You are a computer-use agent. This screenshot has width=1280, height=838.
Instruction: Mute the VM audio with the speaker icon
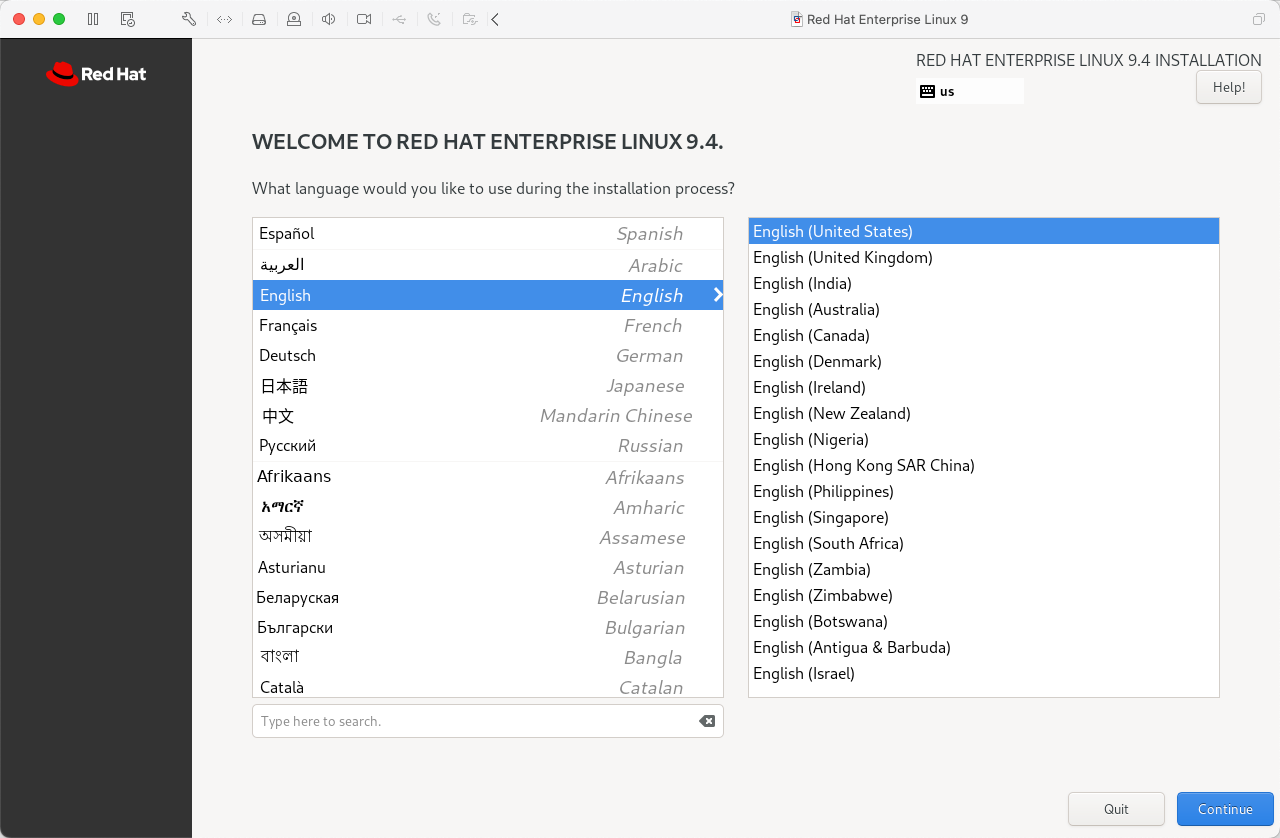[x=328, y=19]
